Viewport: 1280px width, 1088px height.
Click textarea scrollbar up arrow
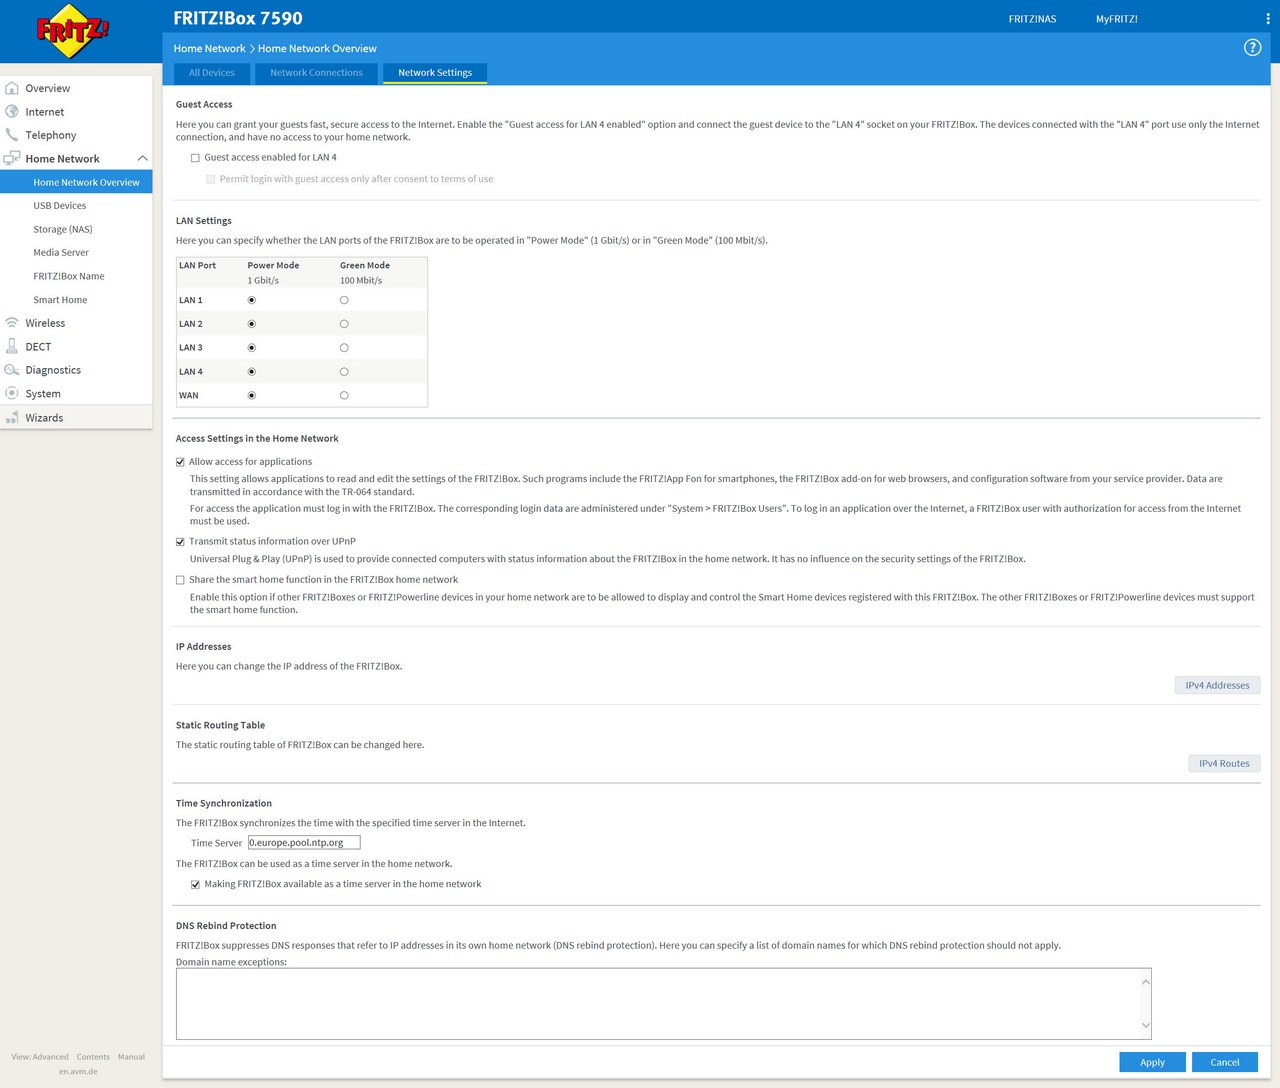tap(1146, 981)
